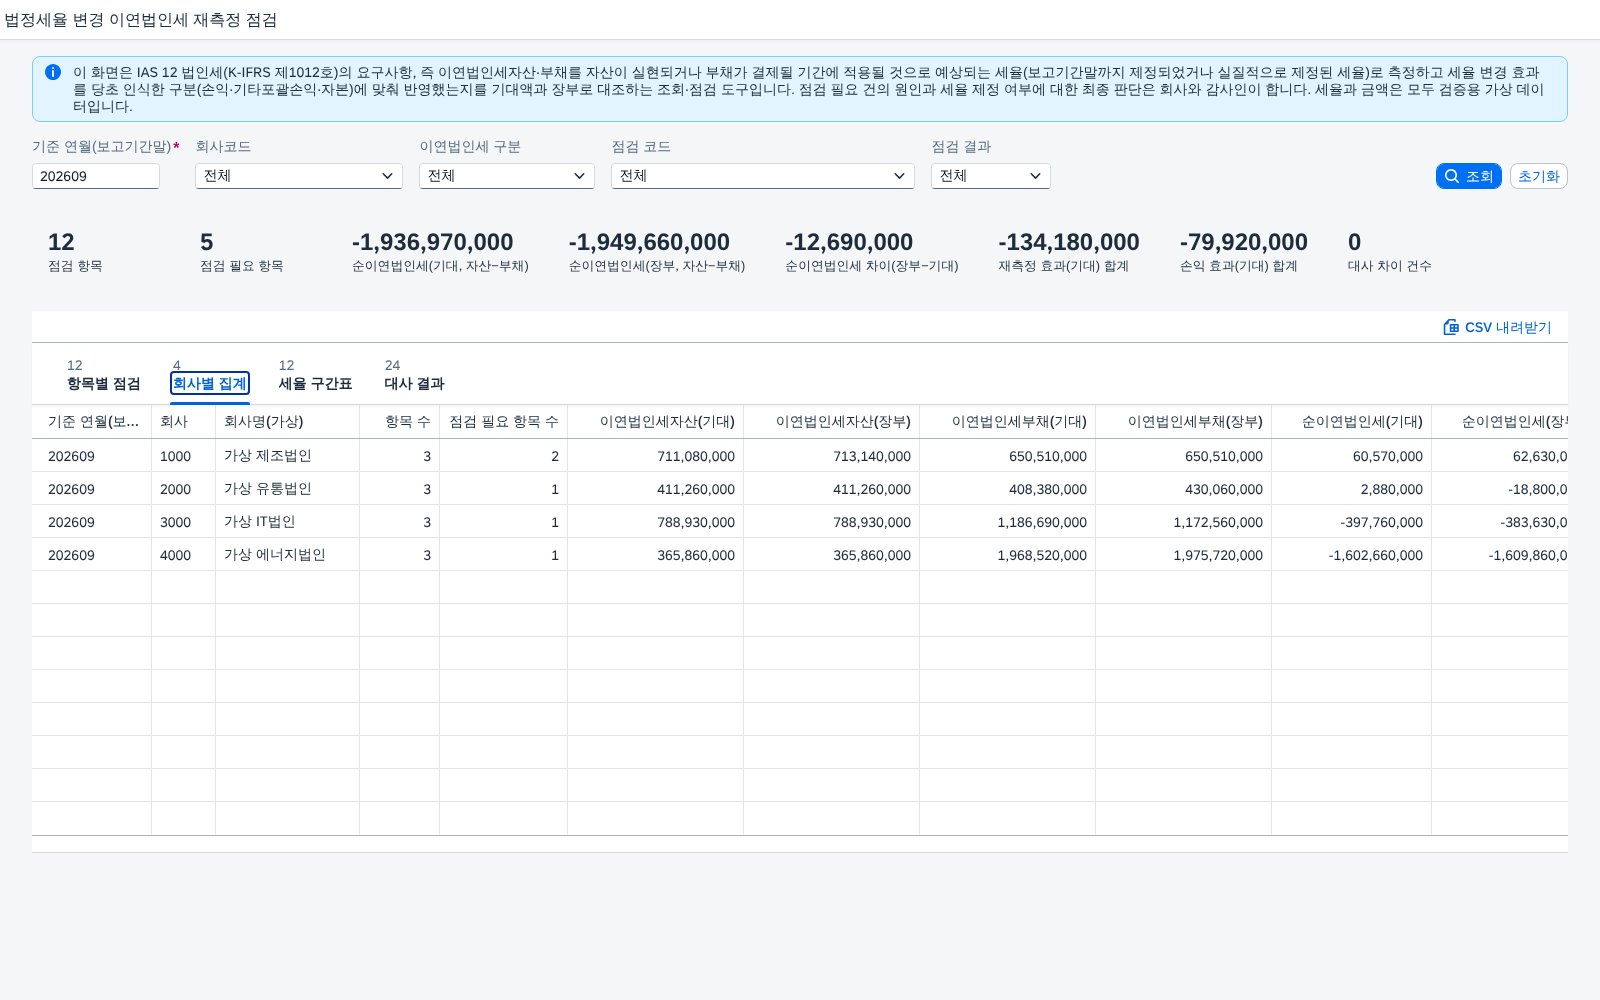1600x1000 pixels.
Task: Click the 이연법인세부채(장부) column header
Action: pyautogui.click(x=1184, y=422)
